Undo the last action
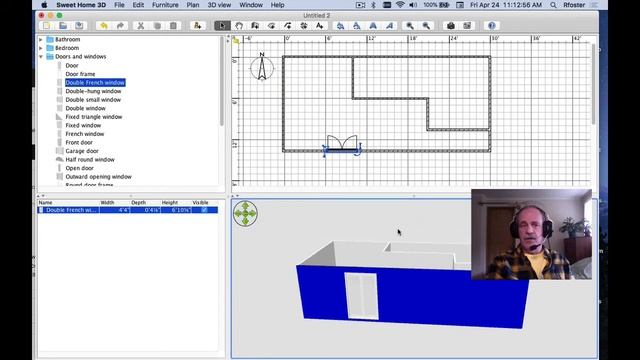The height and width of the screenshot is (360, 640). pos(104,26)
